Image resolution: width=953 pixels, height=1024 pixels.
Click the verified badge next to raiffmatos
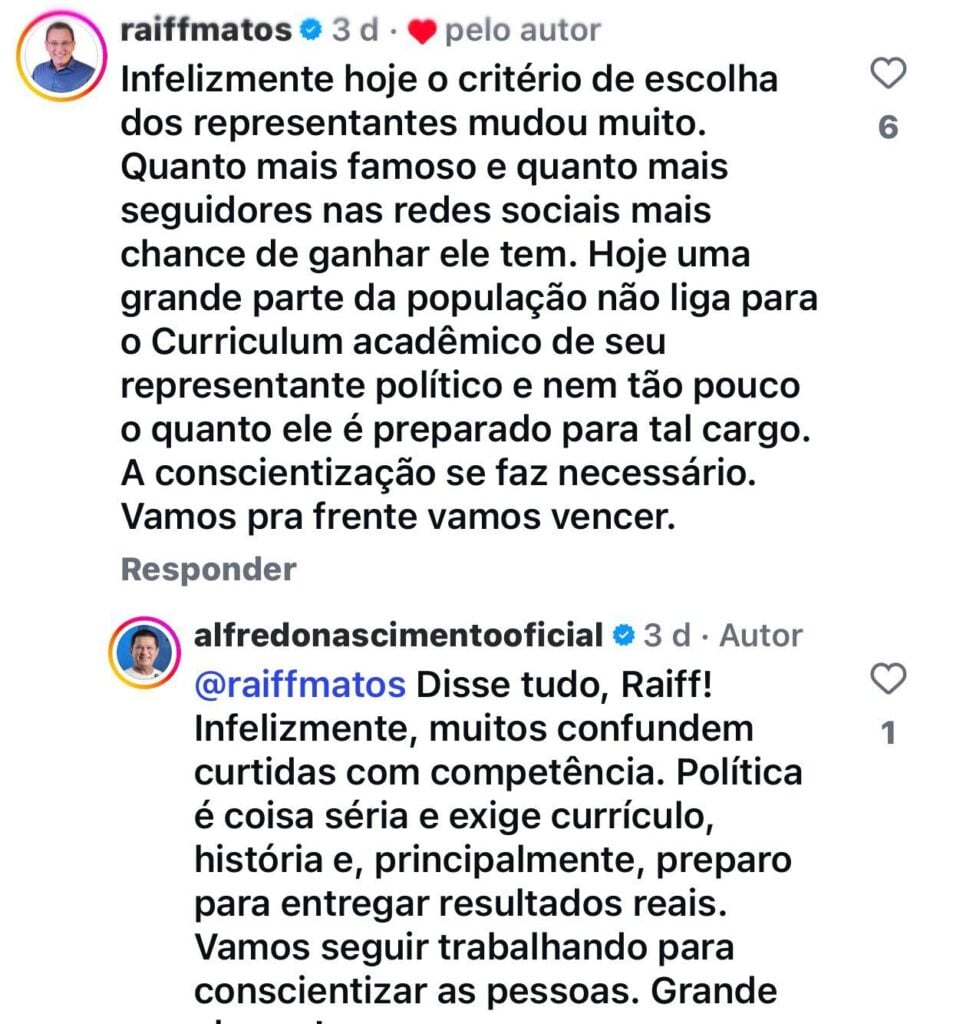pos(311,31)
